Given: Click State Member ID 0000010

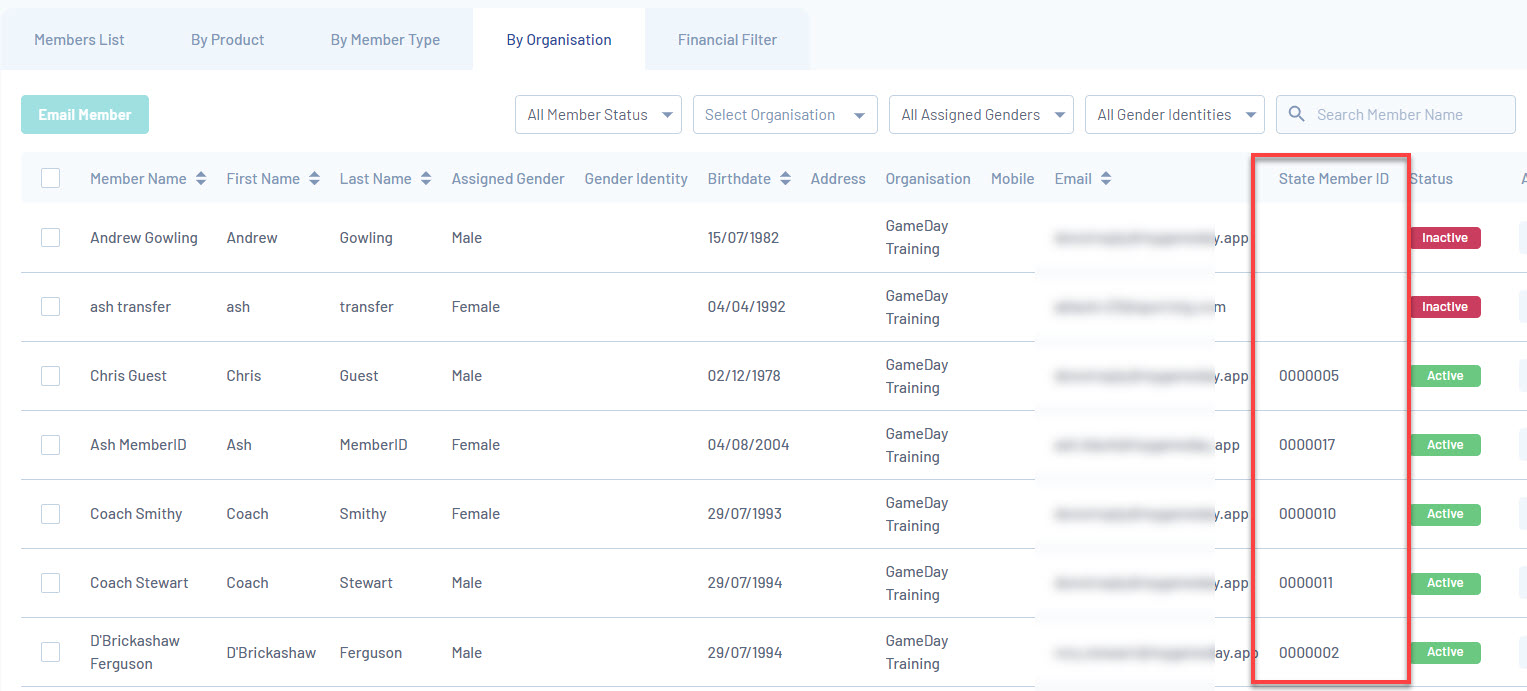Looking at the screenshot, I should (1307, 514).
